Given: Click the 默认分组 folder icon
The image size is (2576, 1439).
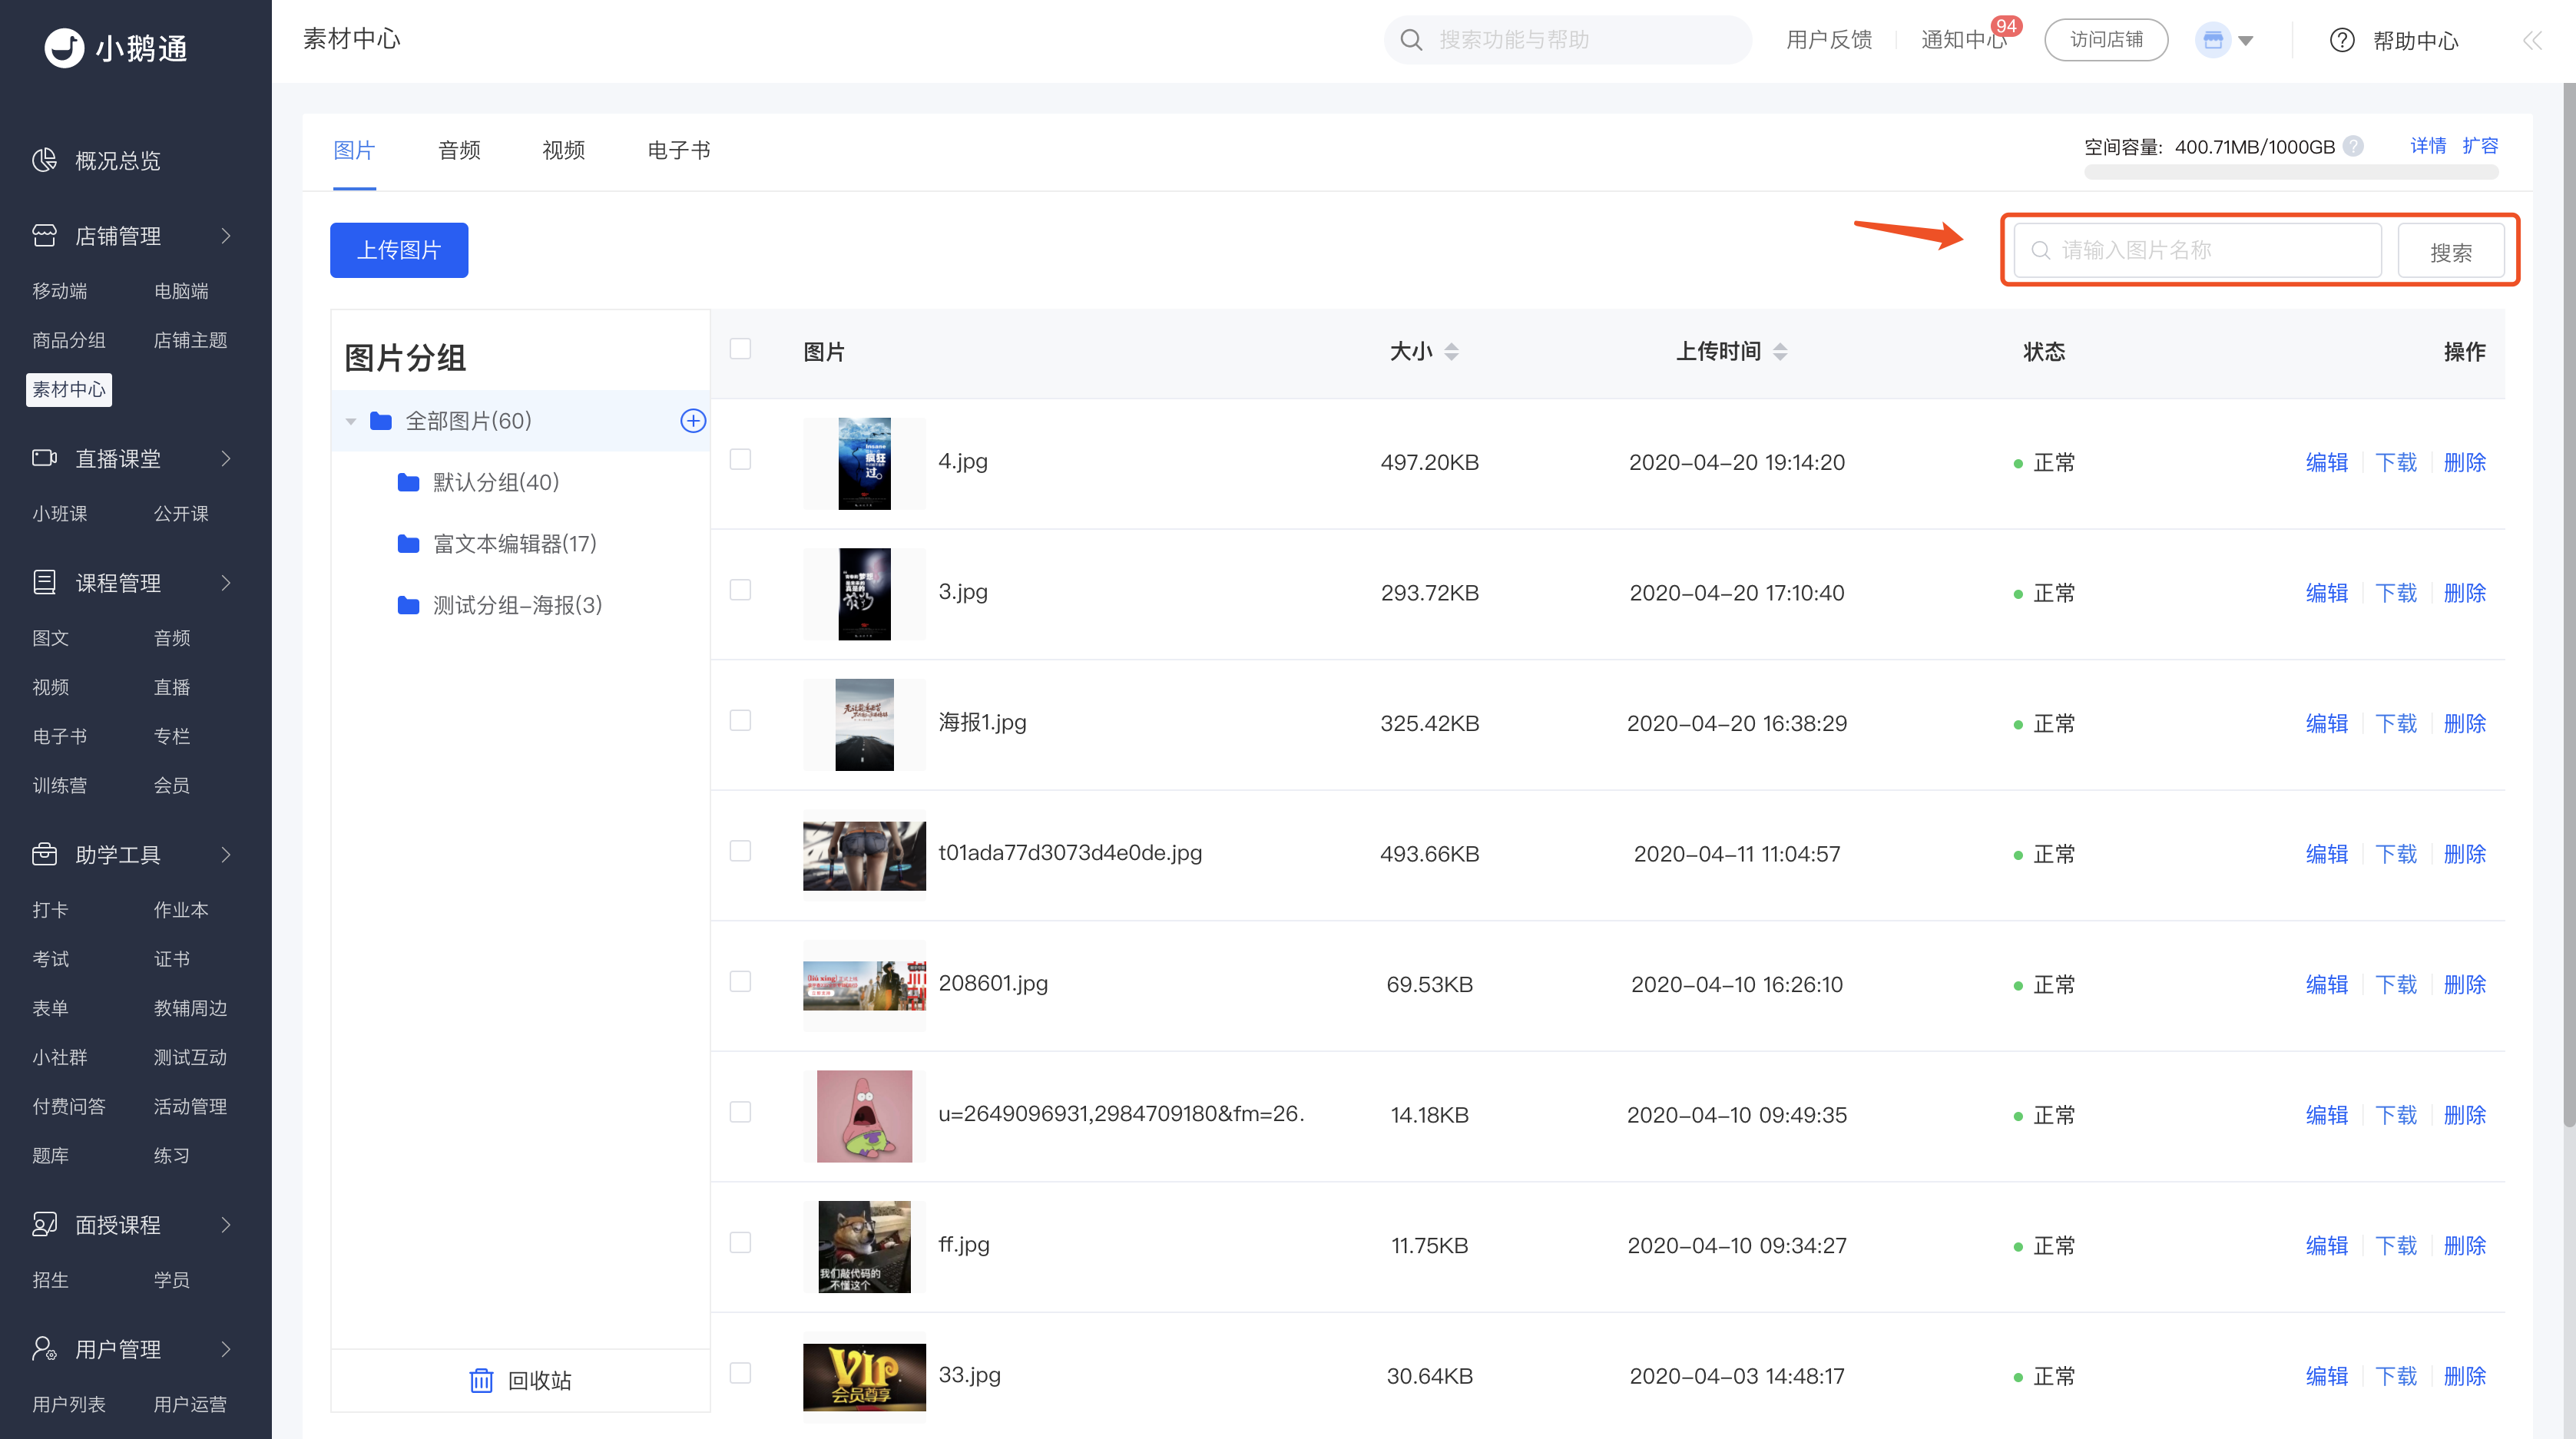Looking at the screenshot, I should click(408, 483).
